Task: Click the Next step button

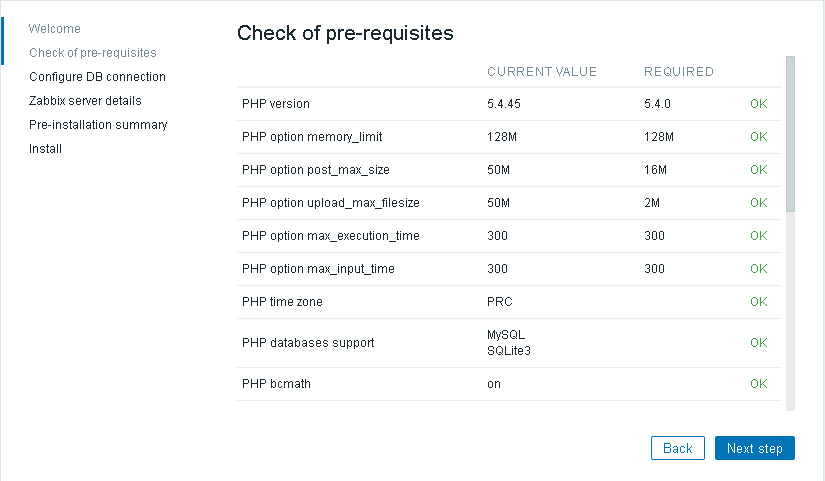Action: (754, 448)
